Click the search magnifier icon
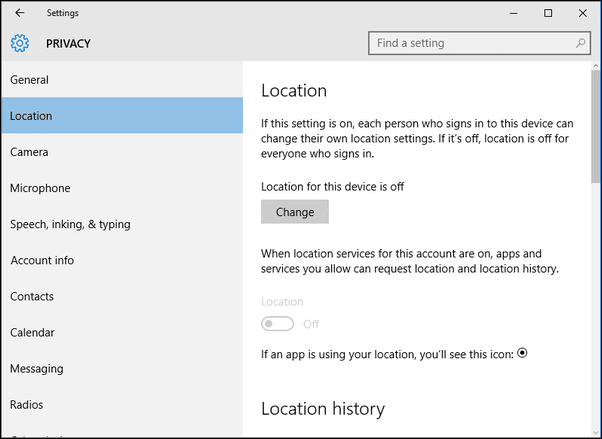This screenshot has height=439, width=602. pyautogui.click(x=580, y=43)
